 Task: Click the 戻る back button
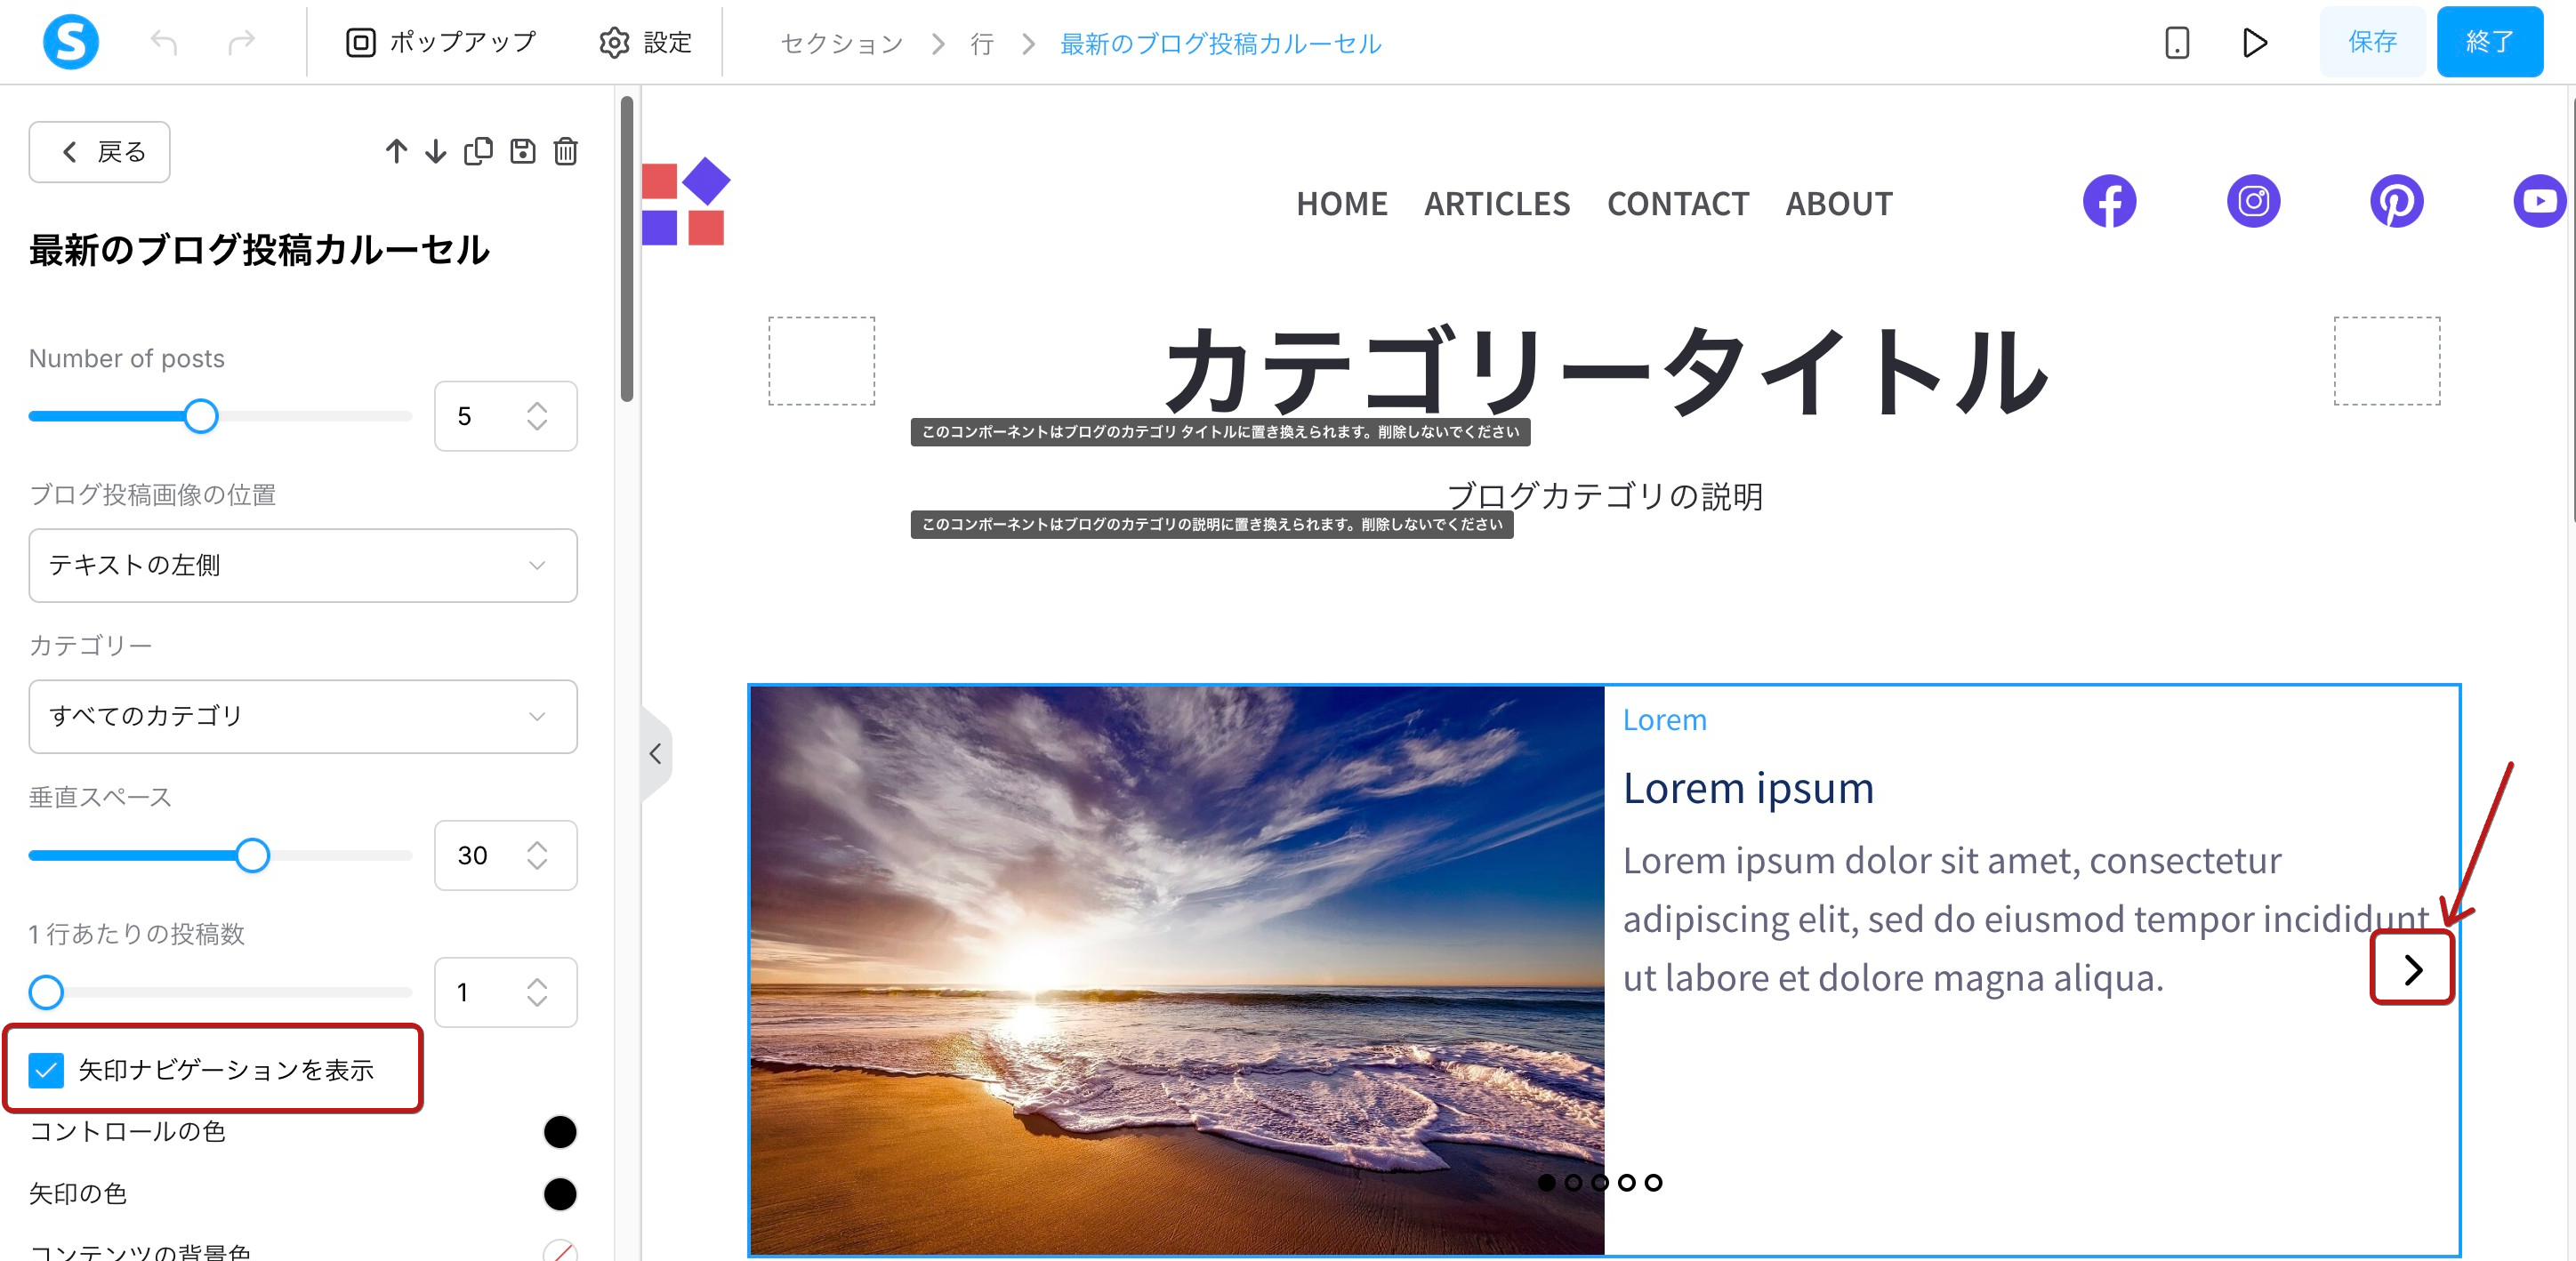click(x=99, y=152)
